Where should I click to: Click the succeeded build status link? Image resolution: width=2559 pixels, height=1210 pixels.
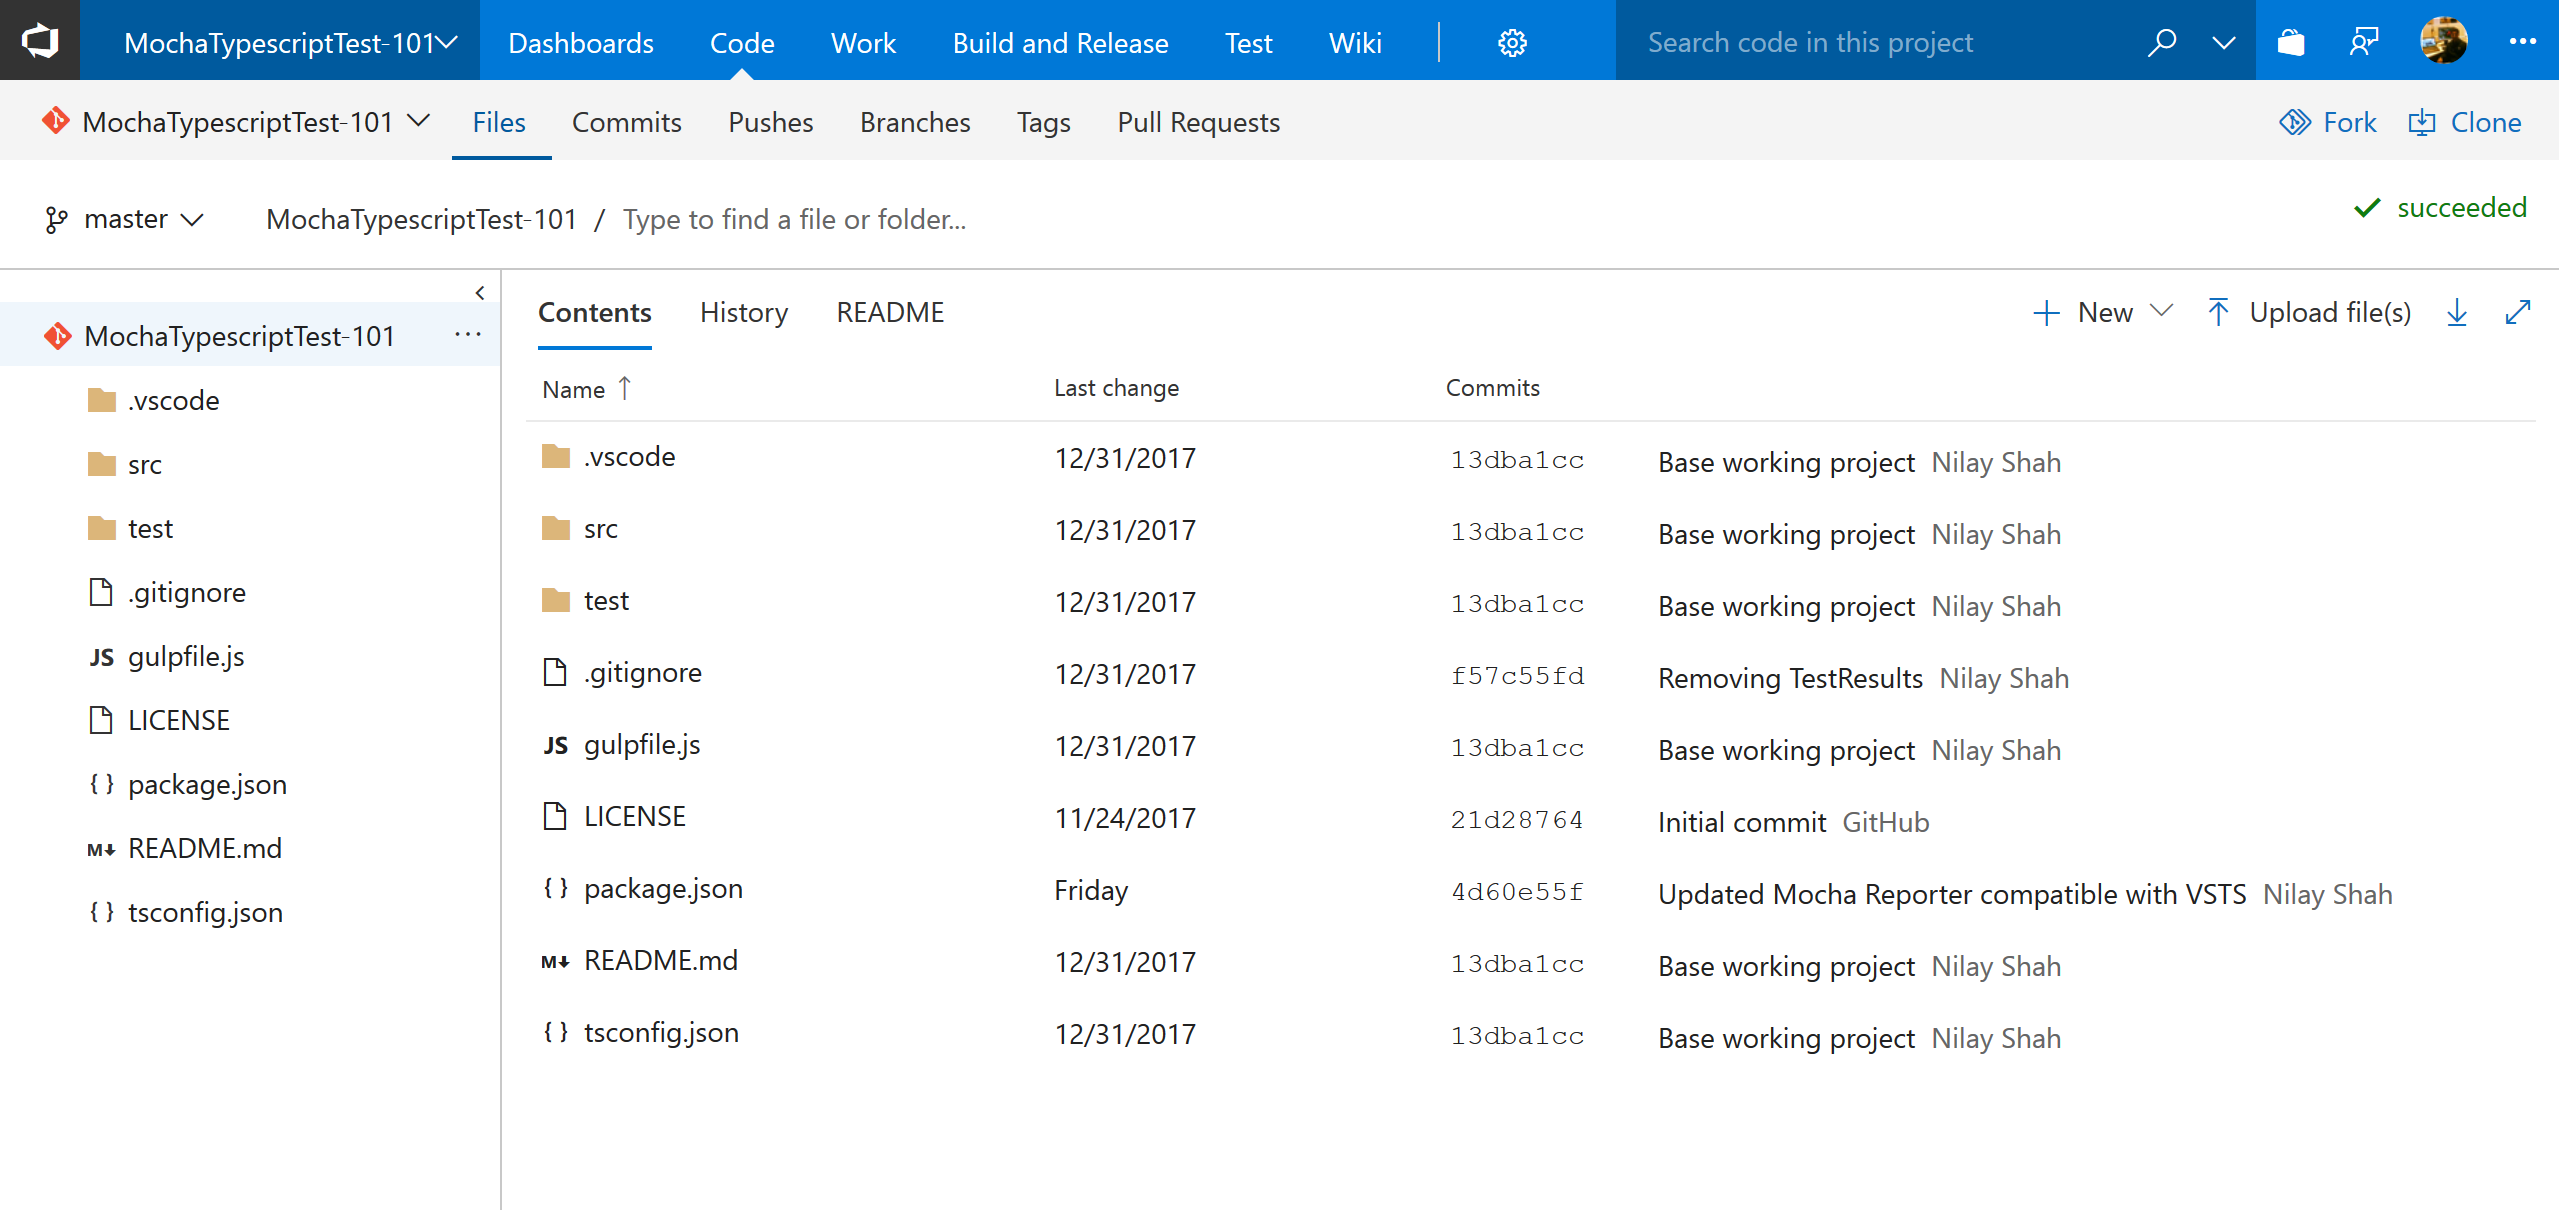click(2441, 207)
